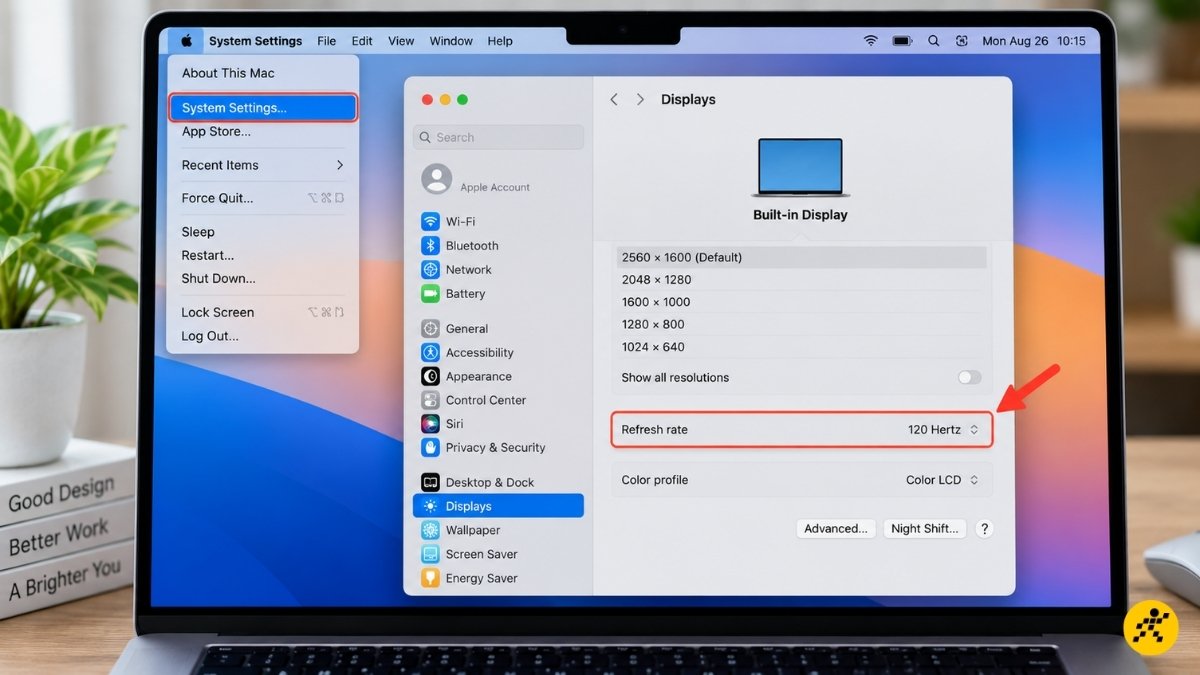This screenshot has width=1200, height=675.
Task: Click the battery status icon in menu bar
Action: tap(902, 41)
